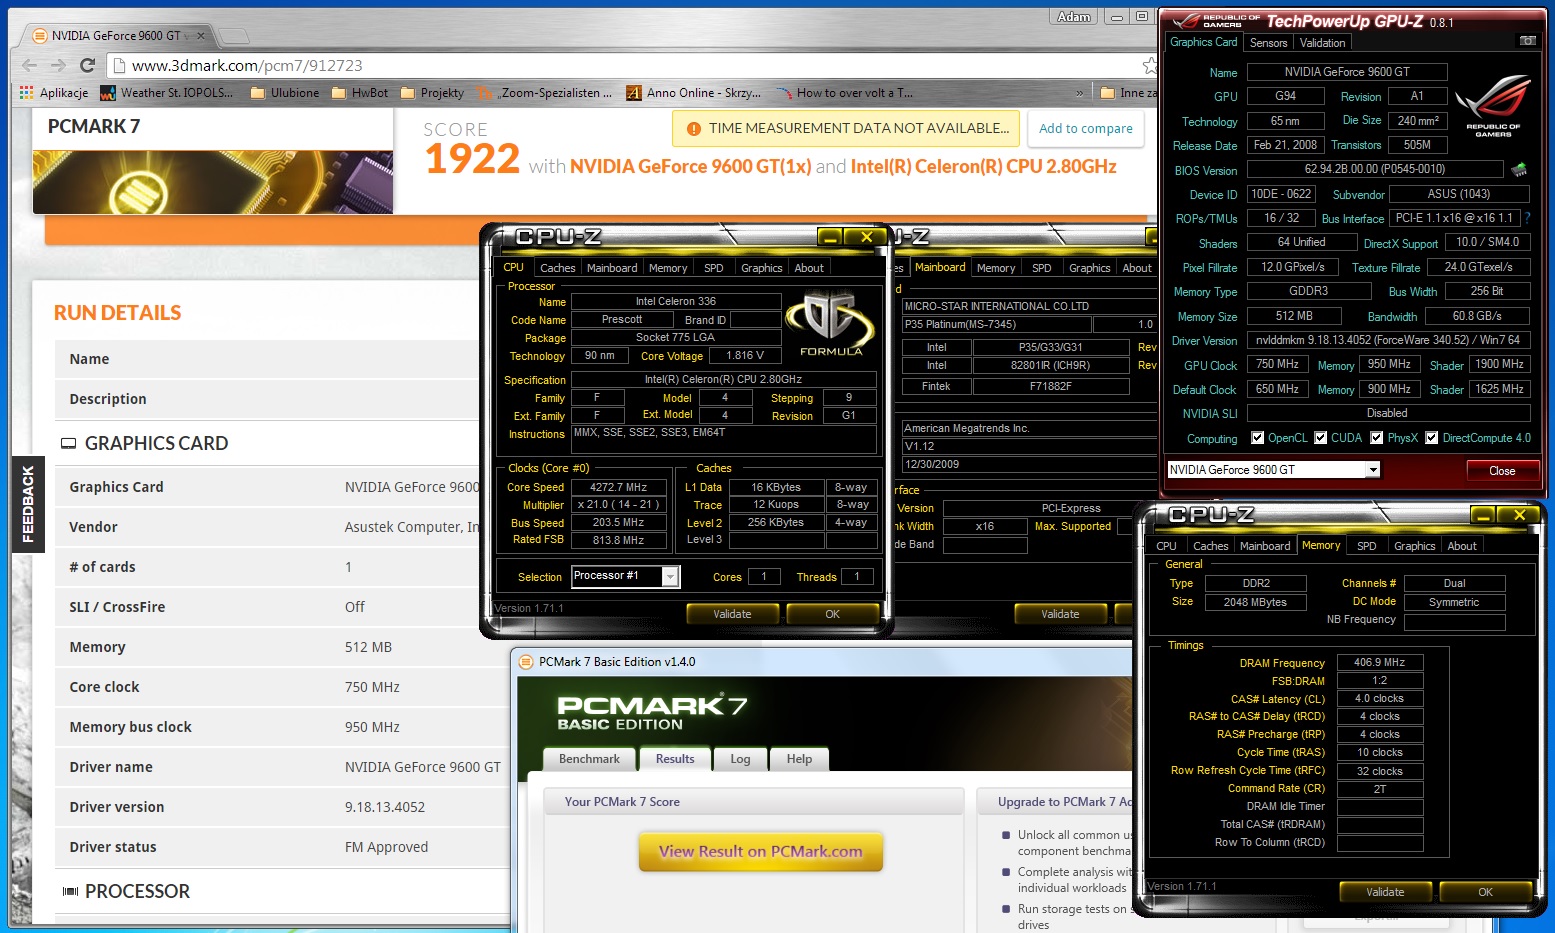The height and width of the screenshot is (933, 1555).
Task: Click the PCMark 7 window title icon
Action: coord(526,662)
